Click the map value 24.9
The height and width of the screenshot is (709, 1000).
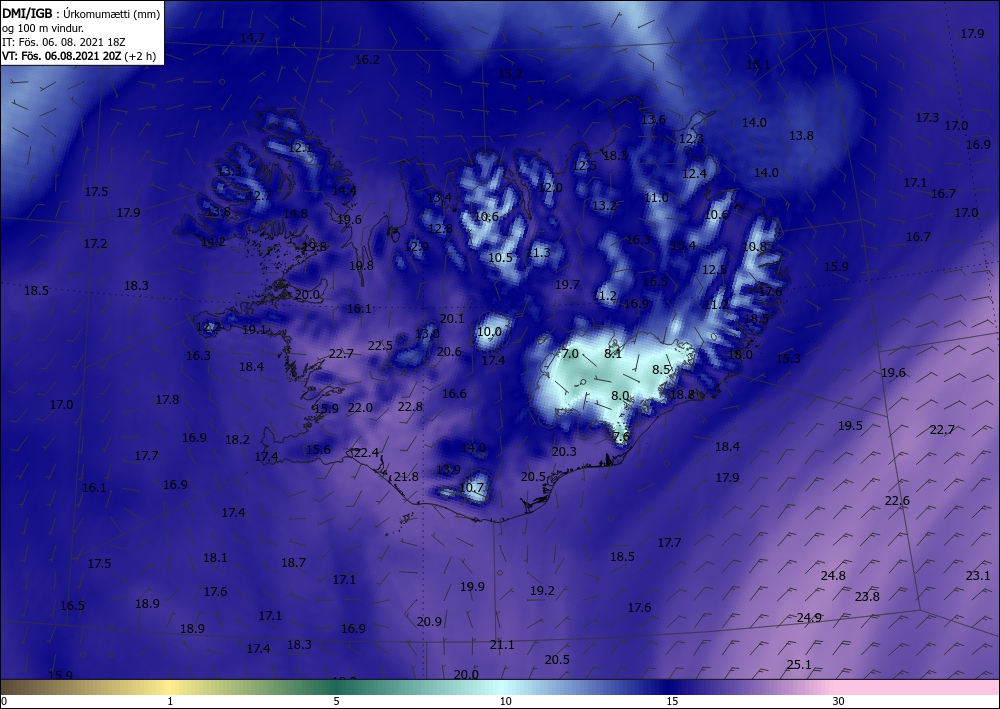(809, 617)
